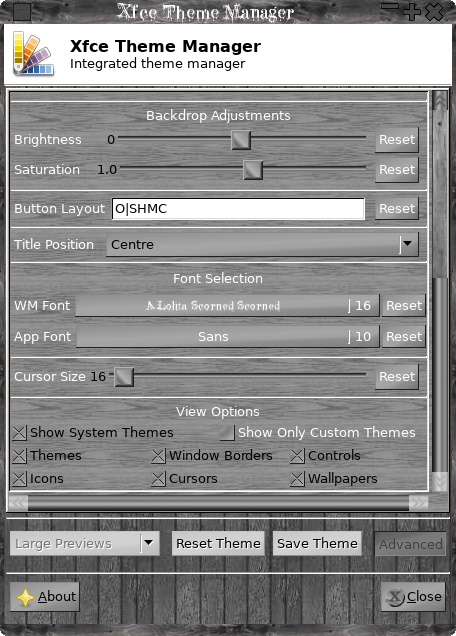The height and width of the screenshot is (636, 456).
Task: Open the Large Previews dropdown
Action: tap(85, 544)
